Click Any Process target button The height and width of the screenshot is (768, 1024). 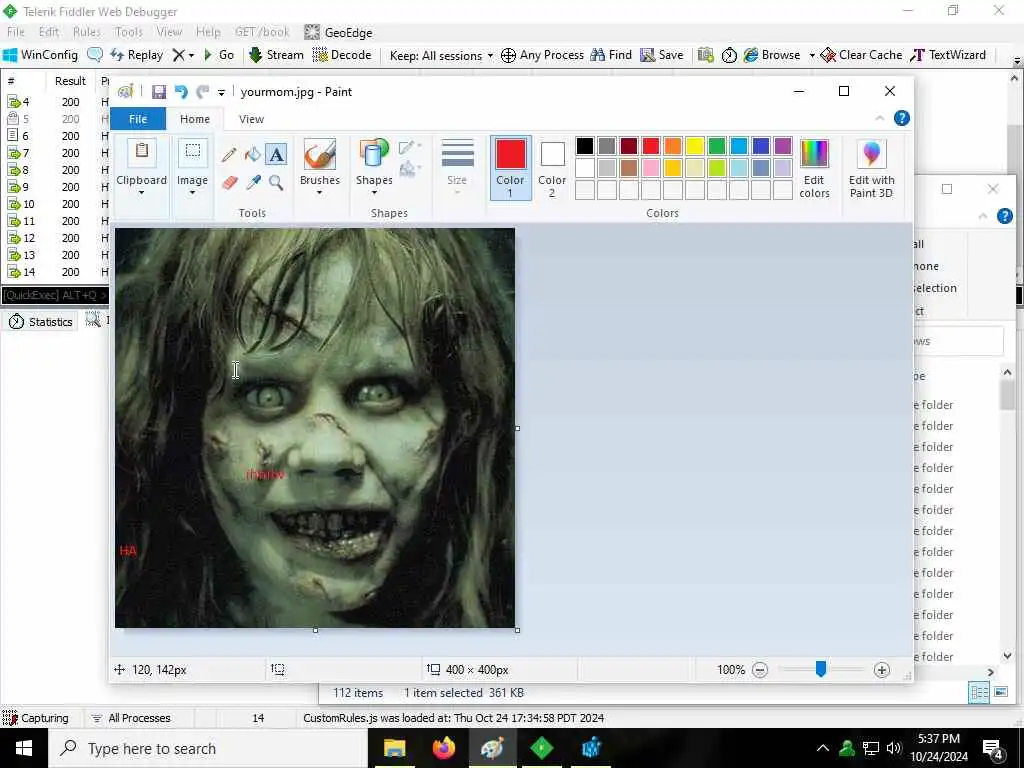click(542, 55)
